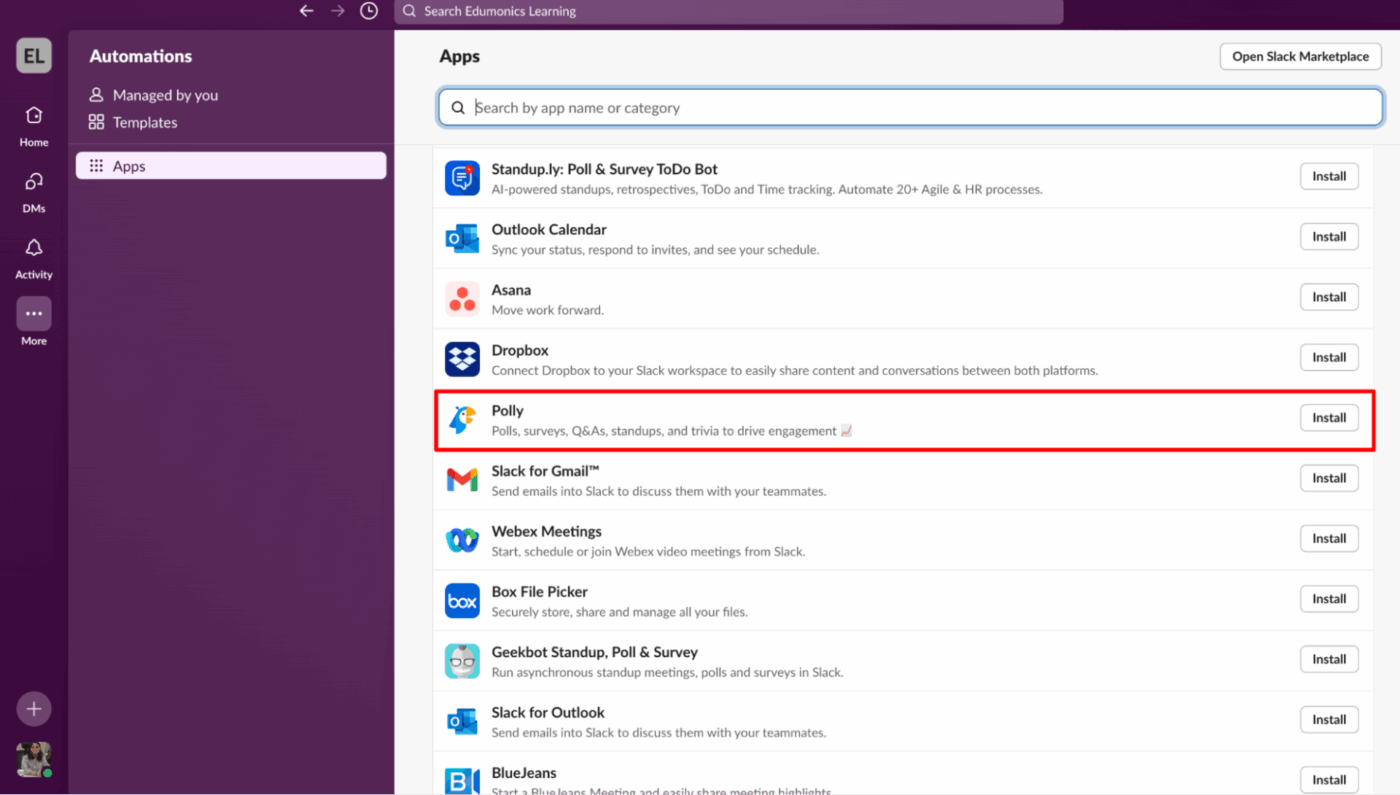Install the BlueJeans app

point(1329,780)
